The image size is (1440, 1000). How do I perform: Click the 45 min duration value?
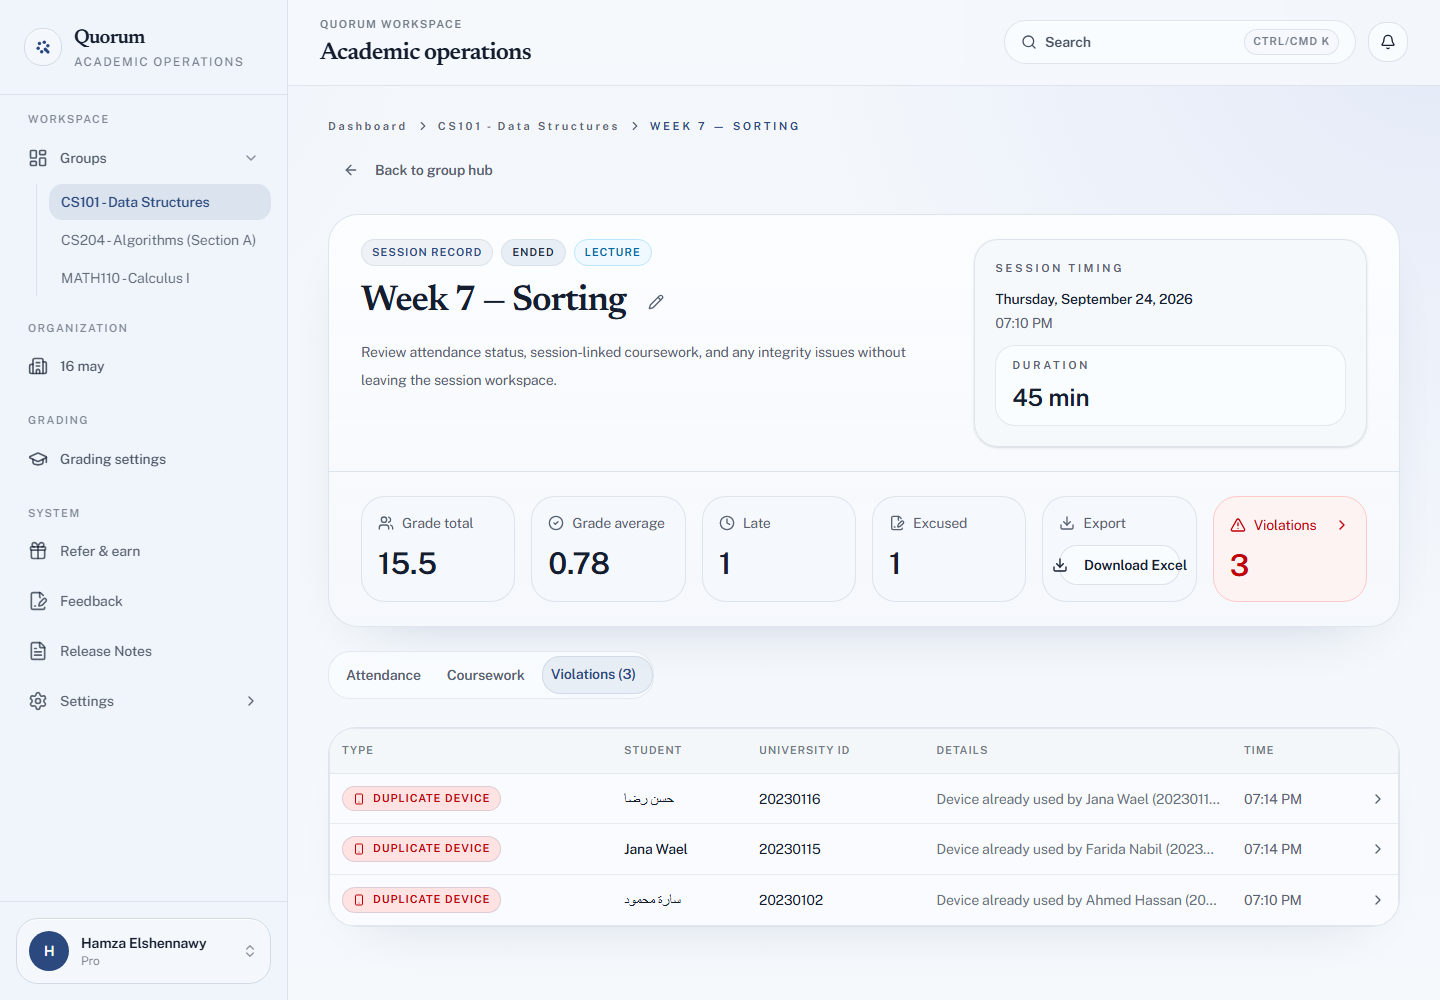coord(1051,398)
